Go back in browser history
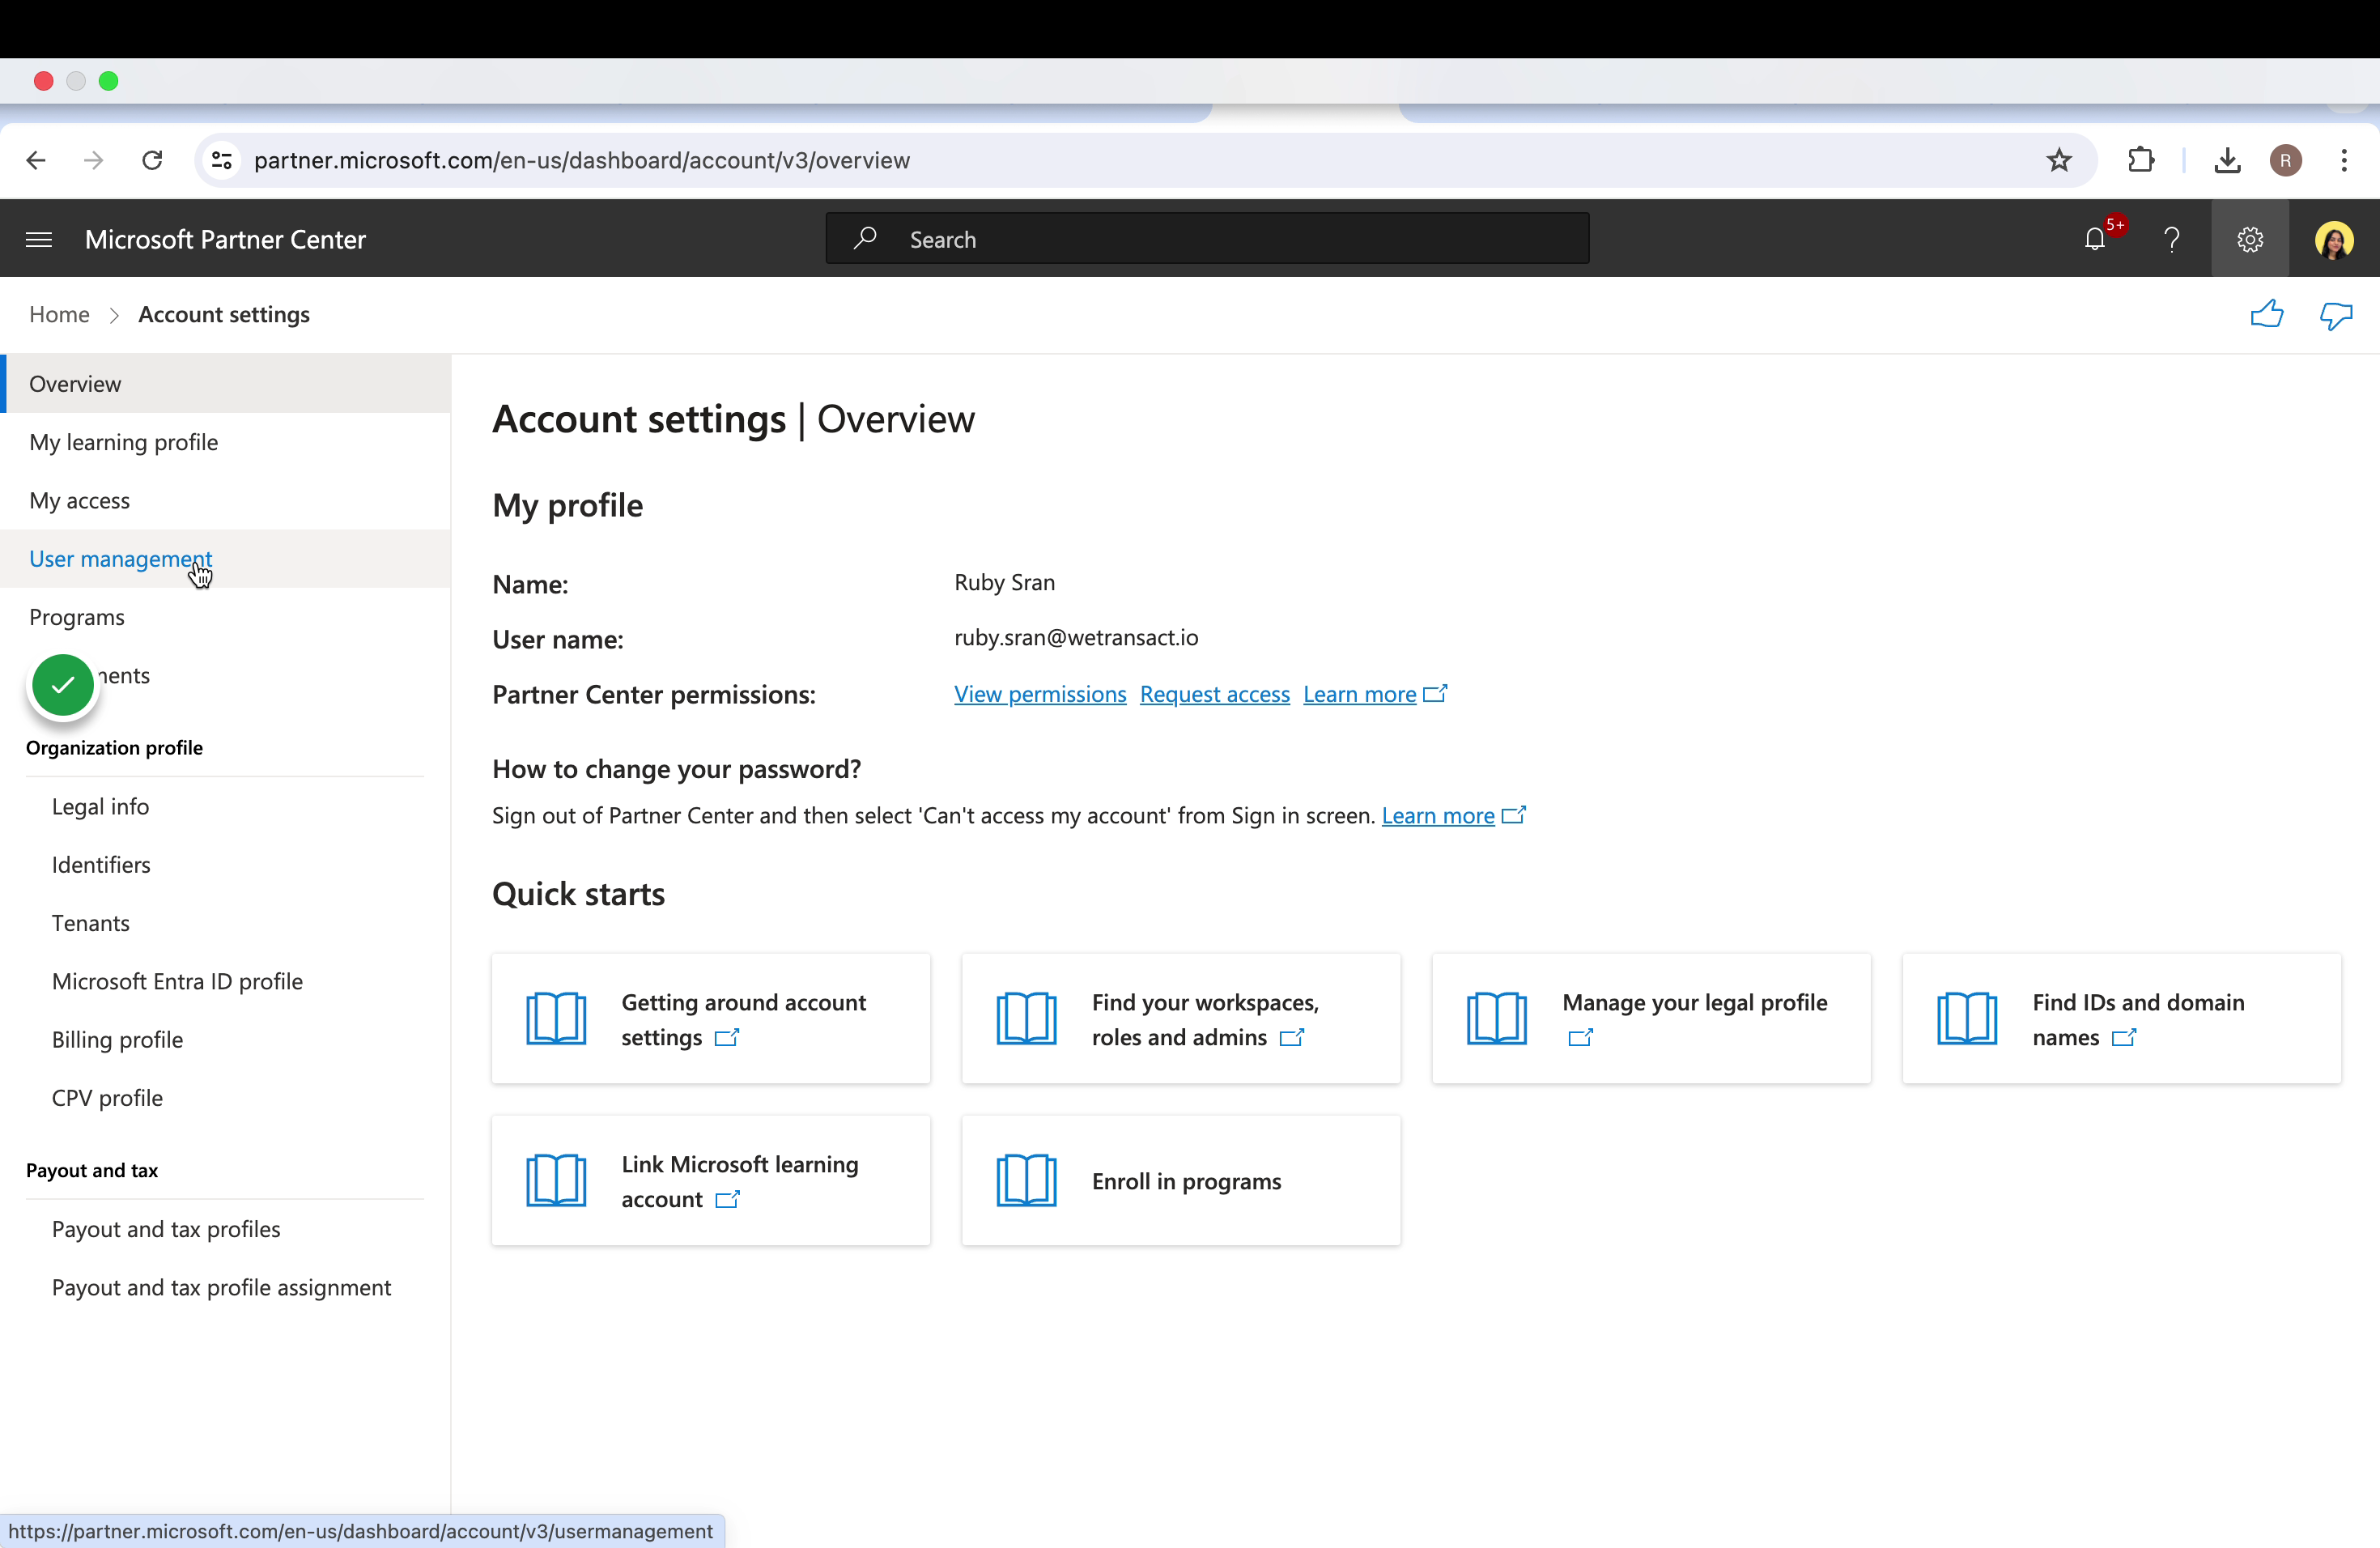 click(x=36, y=160)
